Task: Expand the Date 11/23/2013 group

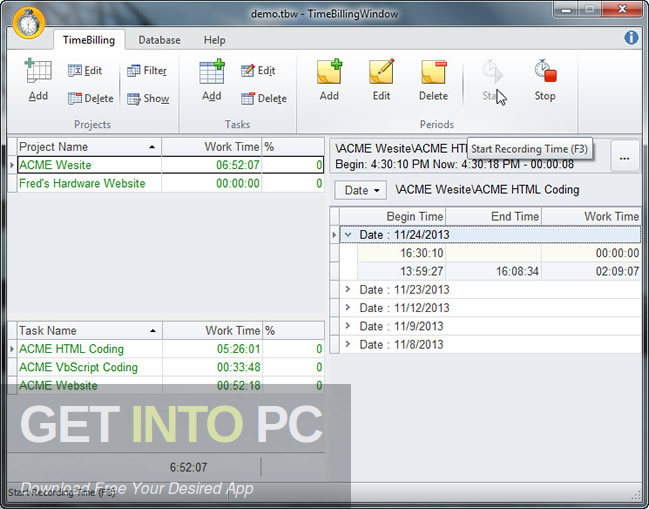Action: click(x=348, y=289)
